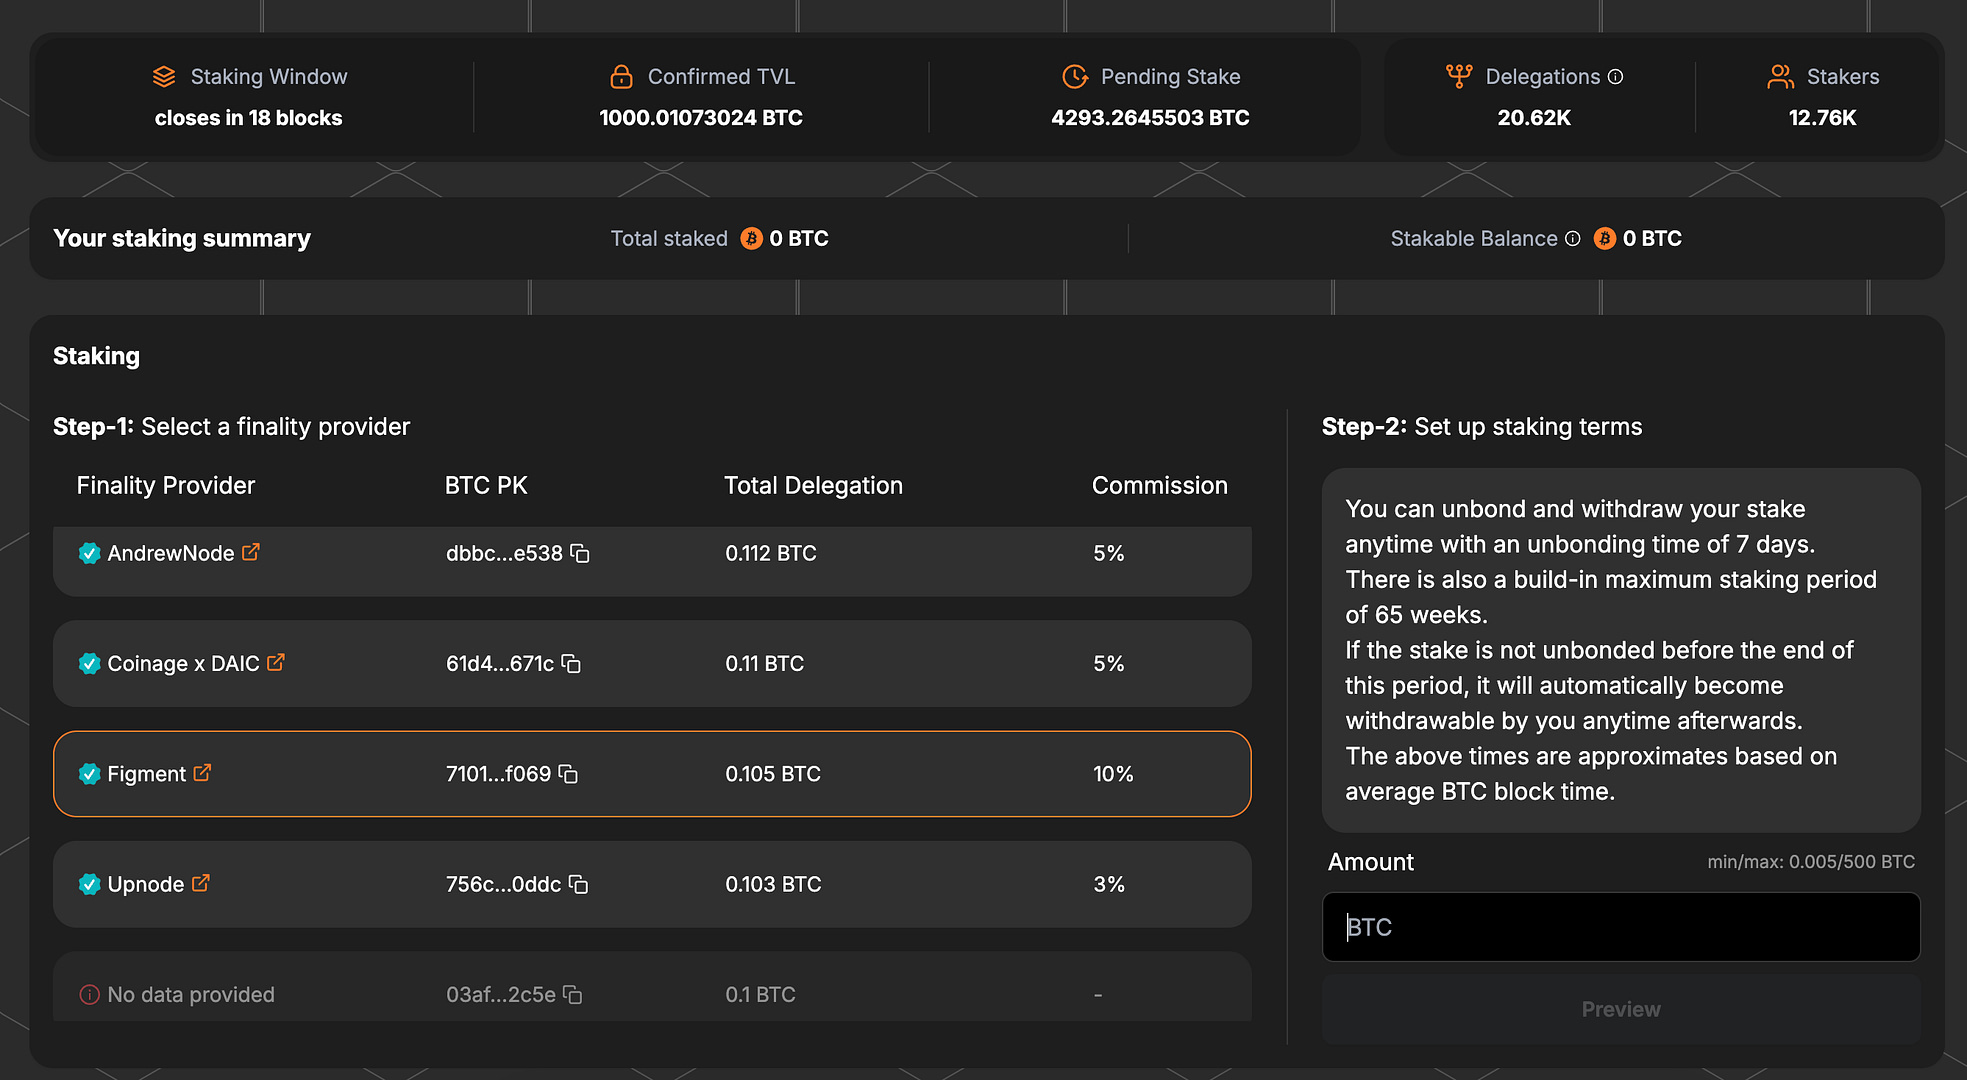Open Upnode's external link
This screenshot has width=1967, height=1080.
click(x=202, y=884)
